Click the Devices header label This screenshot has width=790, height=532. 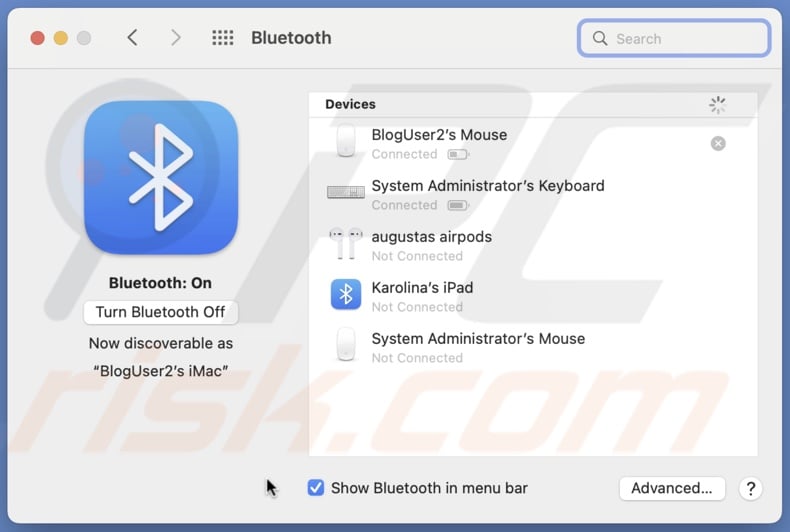[x=351, y=104]
